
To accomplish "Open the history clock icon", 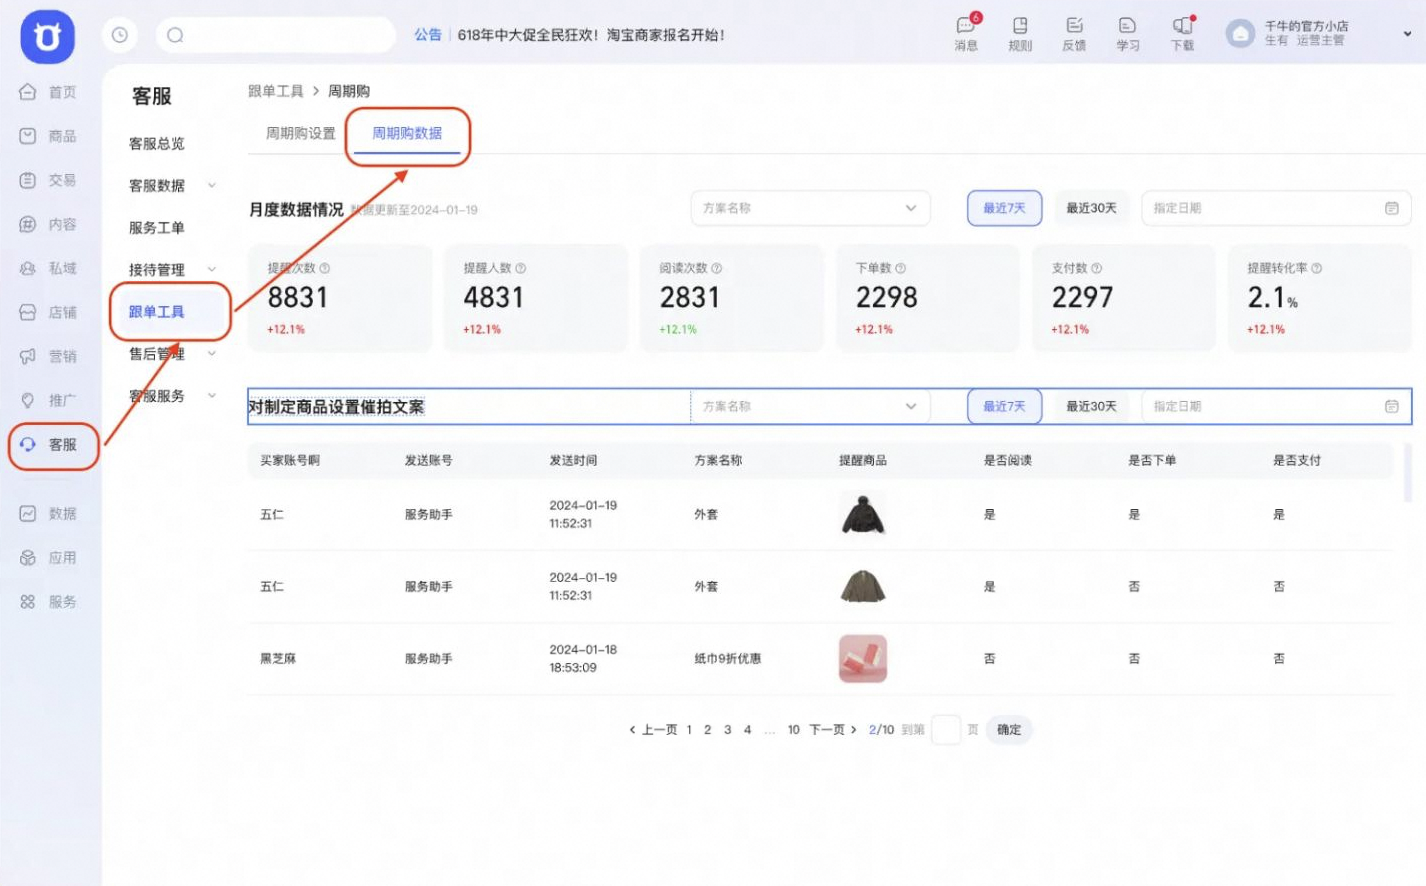I will [x=120, y=35].
